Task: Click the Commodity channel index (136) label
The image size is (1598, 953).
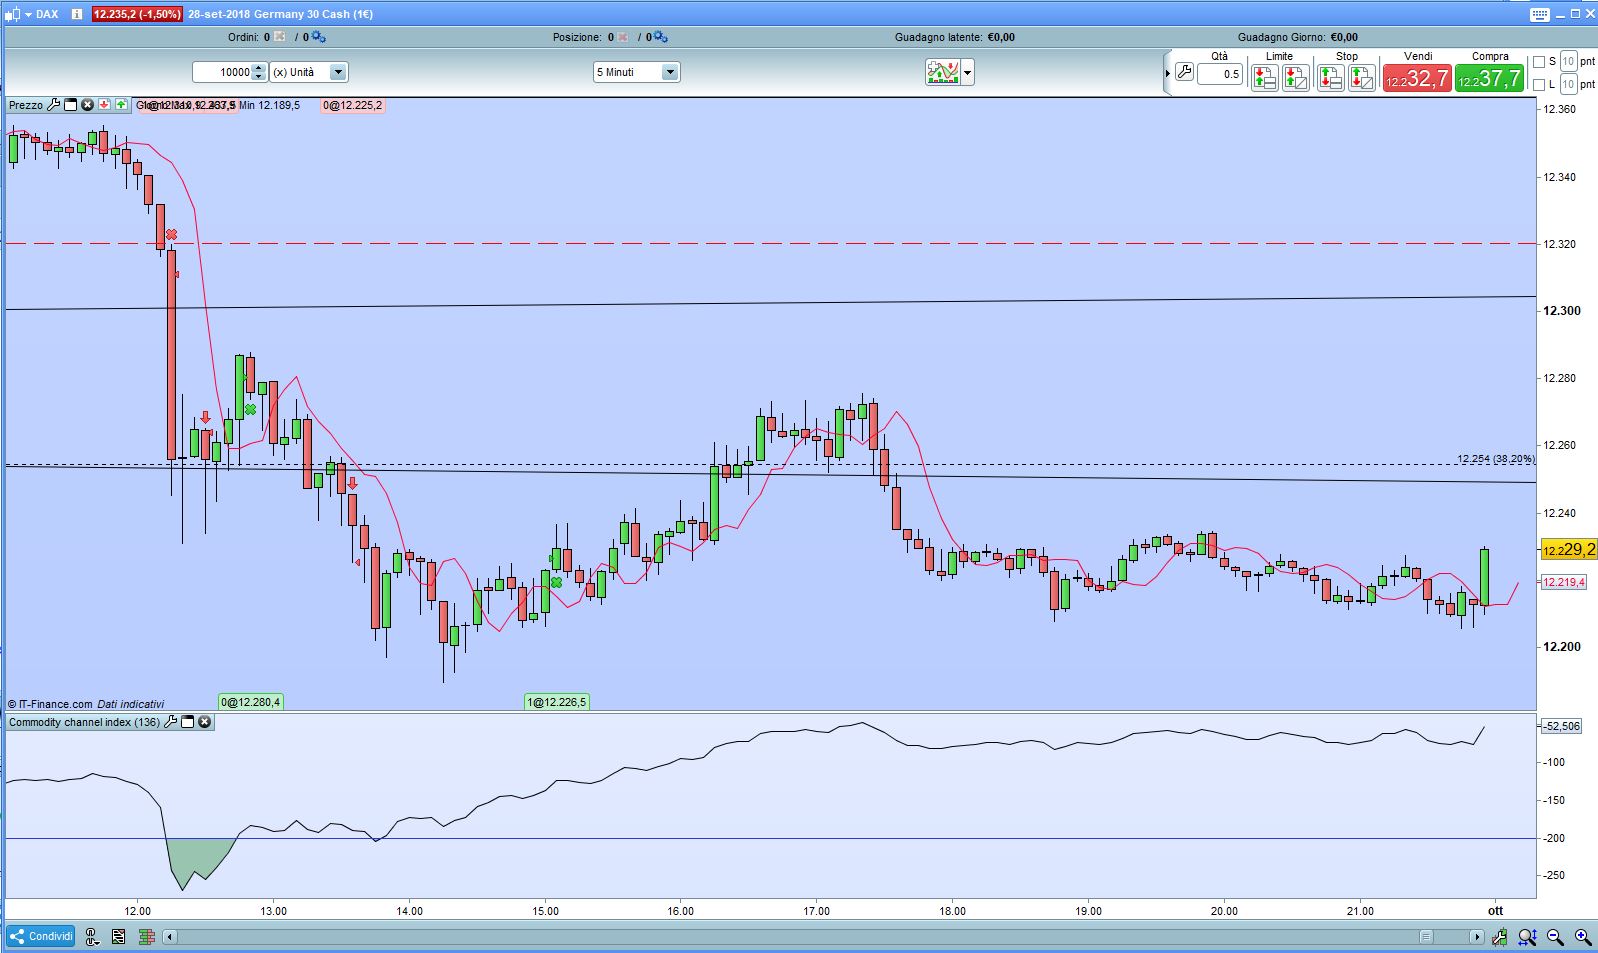Action: click(84, 722)
